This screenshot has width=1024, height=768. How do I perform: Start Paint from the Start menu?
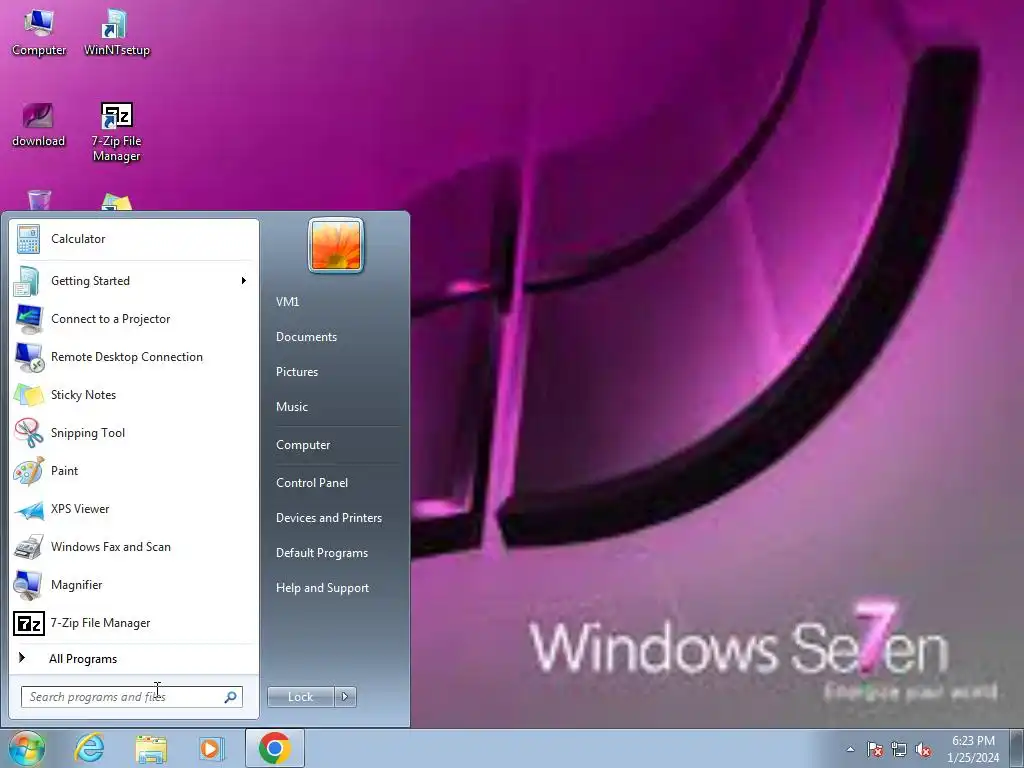pos(134,470)
